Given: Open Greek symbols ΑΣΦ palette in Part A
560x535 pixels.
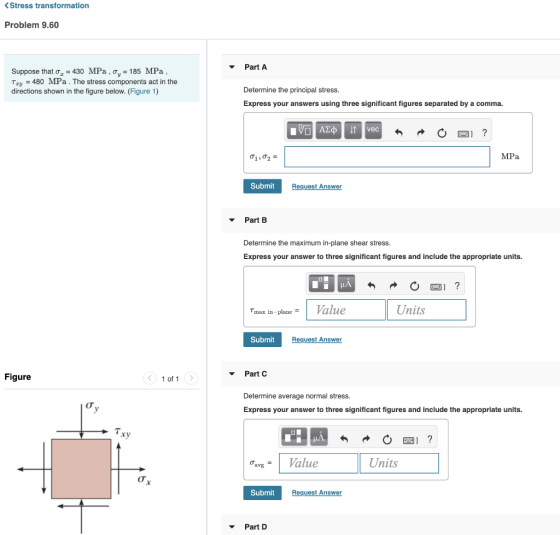Looking at the screenshot, I should [x=328, y=130].
